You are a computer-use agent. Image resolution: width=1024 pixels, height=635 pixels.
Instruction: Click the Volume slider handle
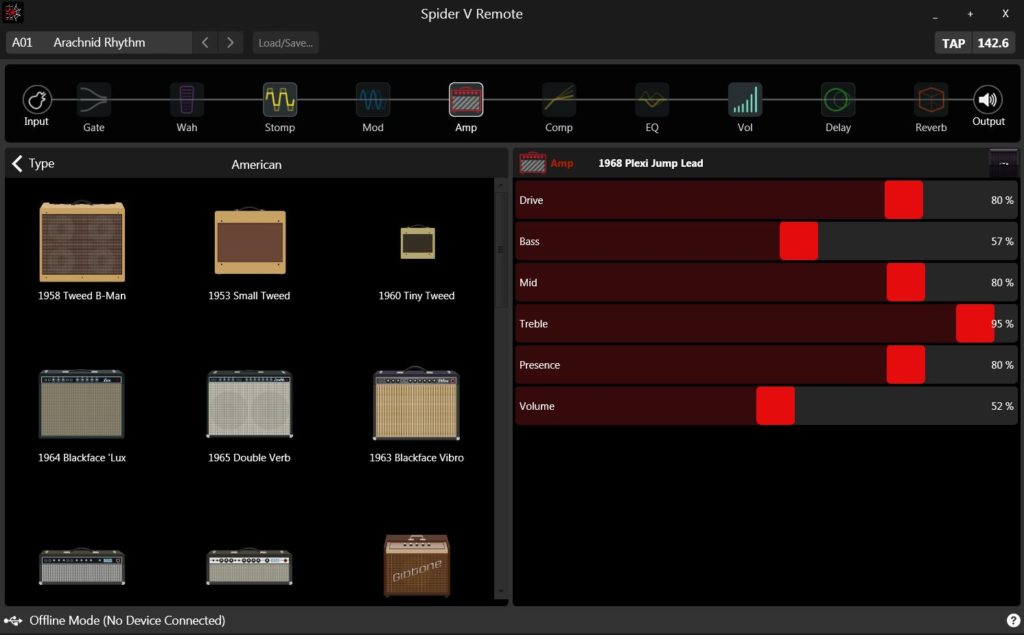point(776,406)
